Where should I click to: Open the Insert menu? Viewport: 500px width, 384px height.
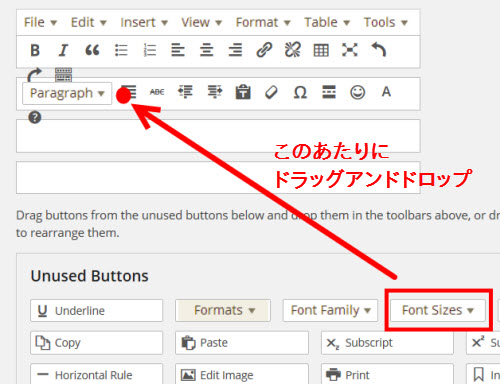[144, 23]
